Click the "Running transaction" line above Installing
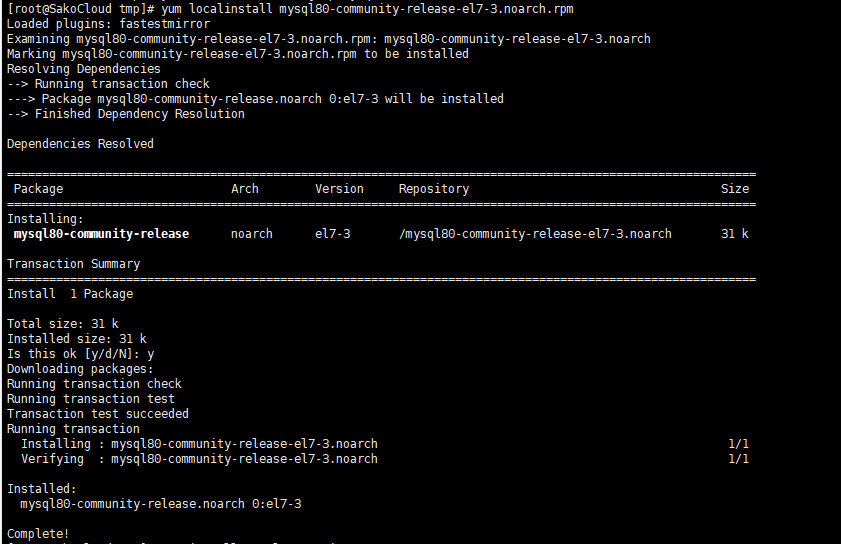Screen dimensions: 841x544 73,429
